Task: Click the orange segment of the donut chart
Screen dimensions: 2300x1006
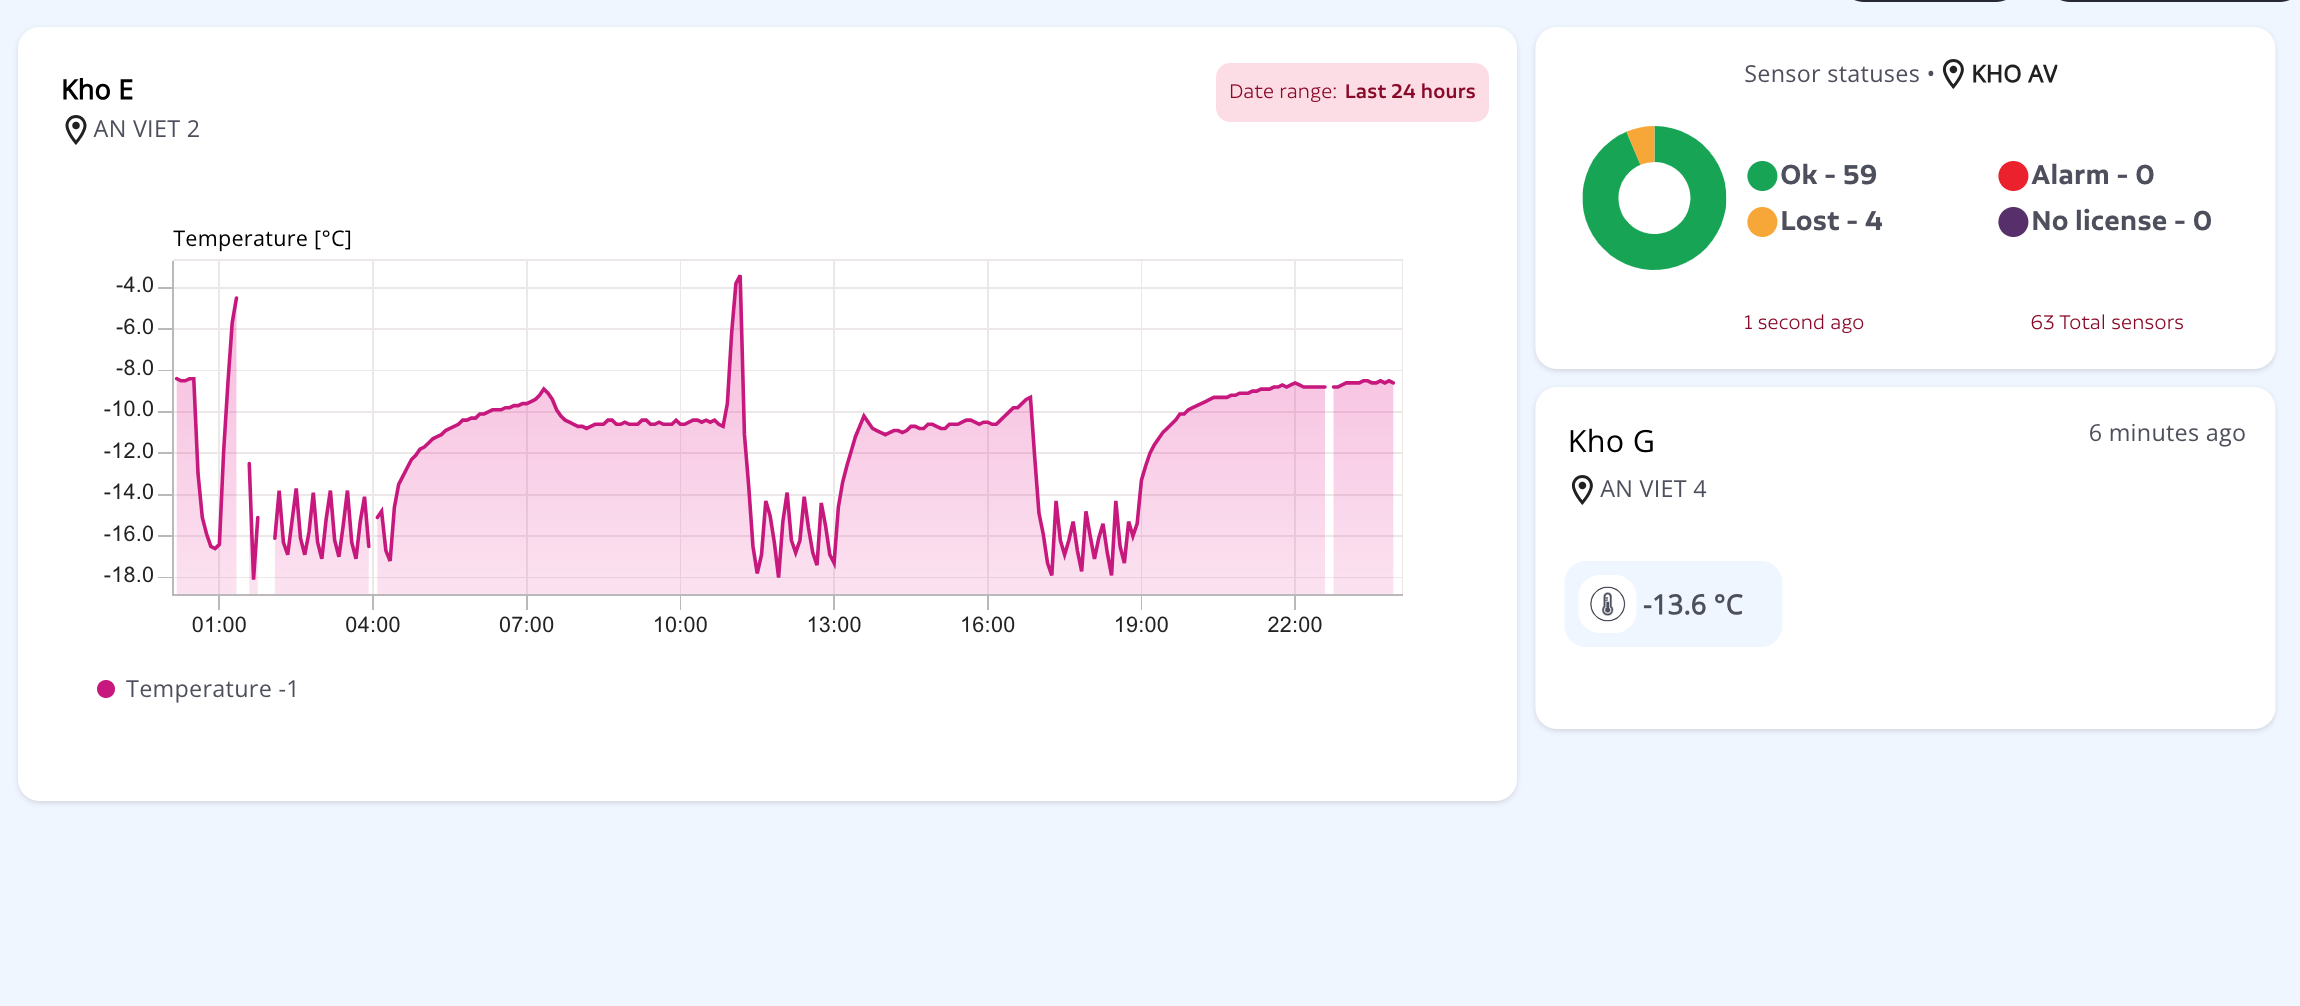Action: (x=1642, y=144)
